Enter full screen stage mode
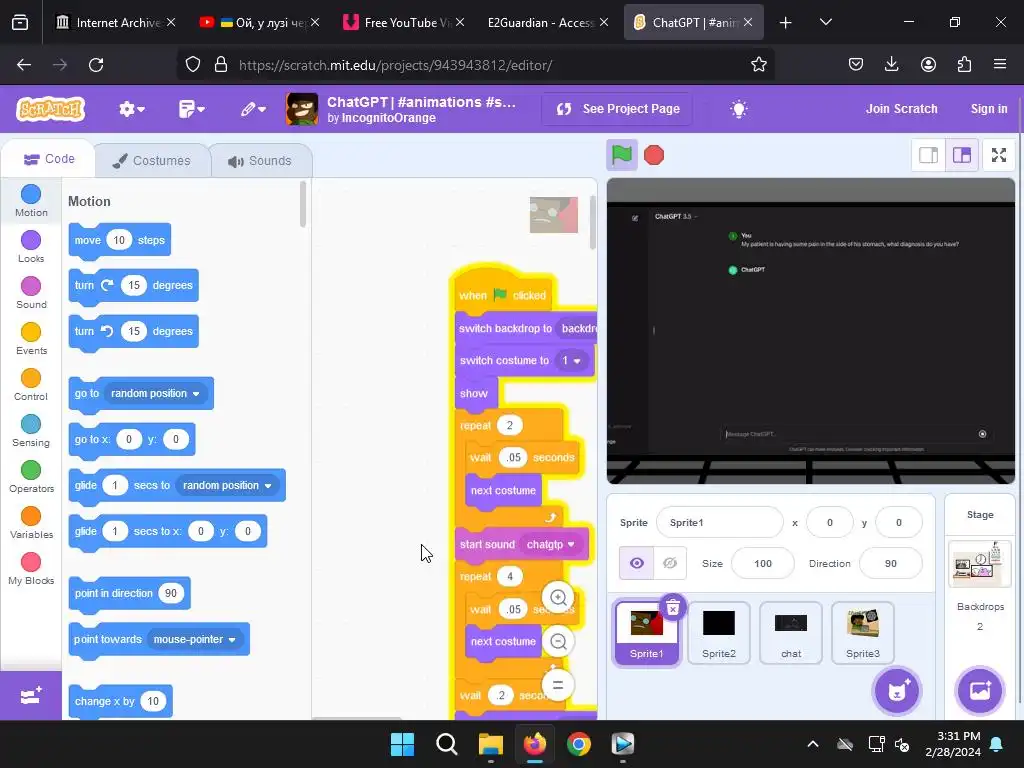Screen dimensions: 1024x768 click(x=999, y=155)
